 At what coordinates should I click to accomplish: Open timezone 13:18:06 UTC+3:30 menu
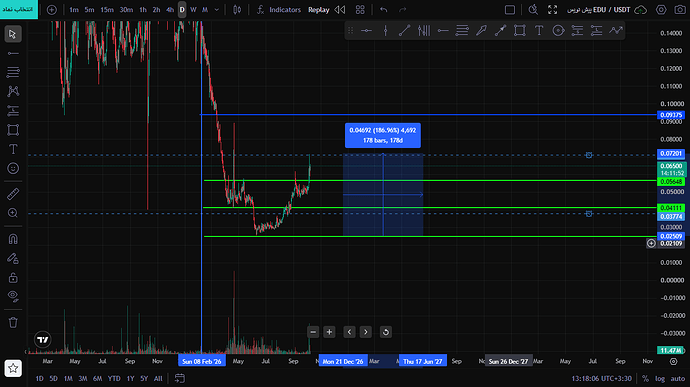pyautogui.click(x=601, y=378)
